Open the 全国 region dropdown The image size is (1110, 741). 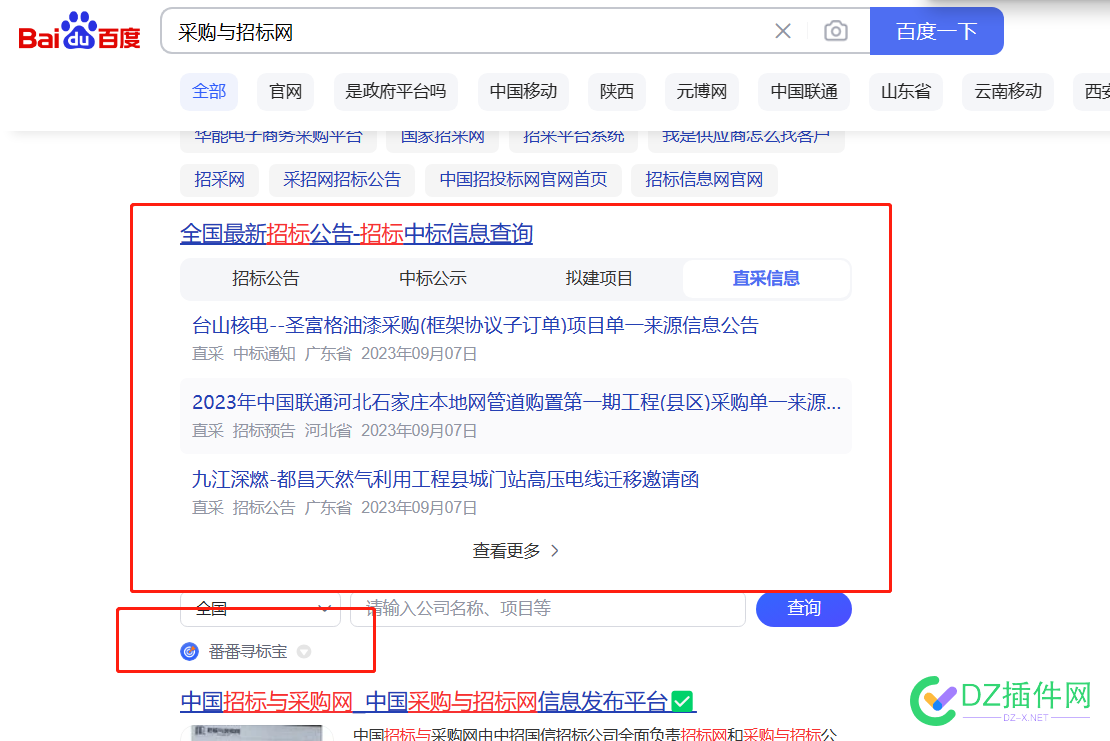[x=260, y=609]
